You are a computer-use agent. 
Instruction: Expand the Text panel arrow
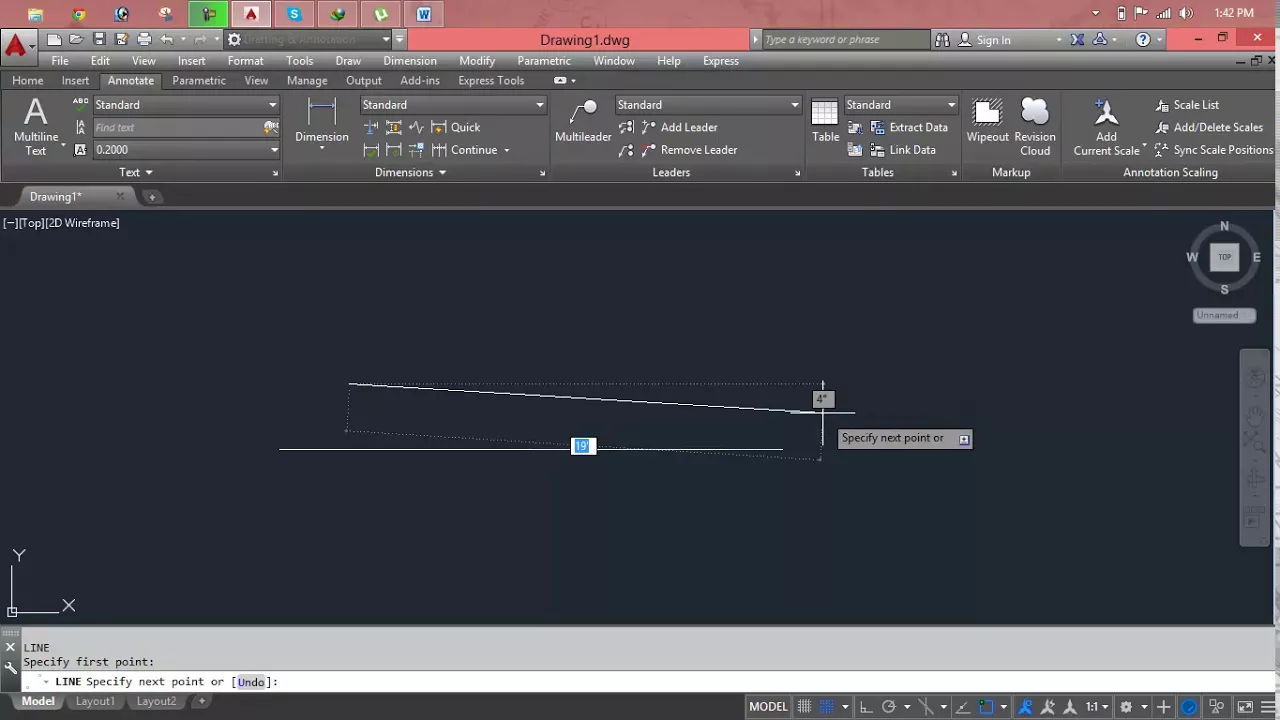[149, 172]
